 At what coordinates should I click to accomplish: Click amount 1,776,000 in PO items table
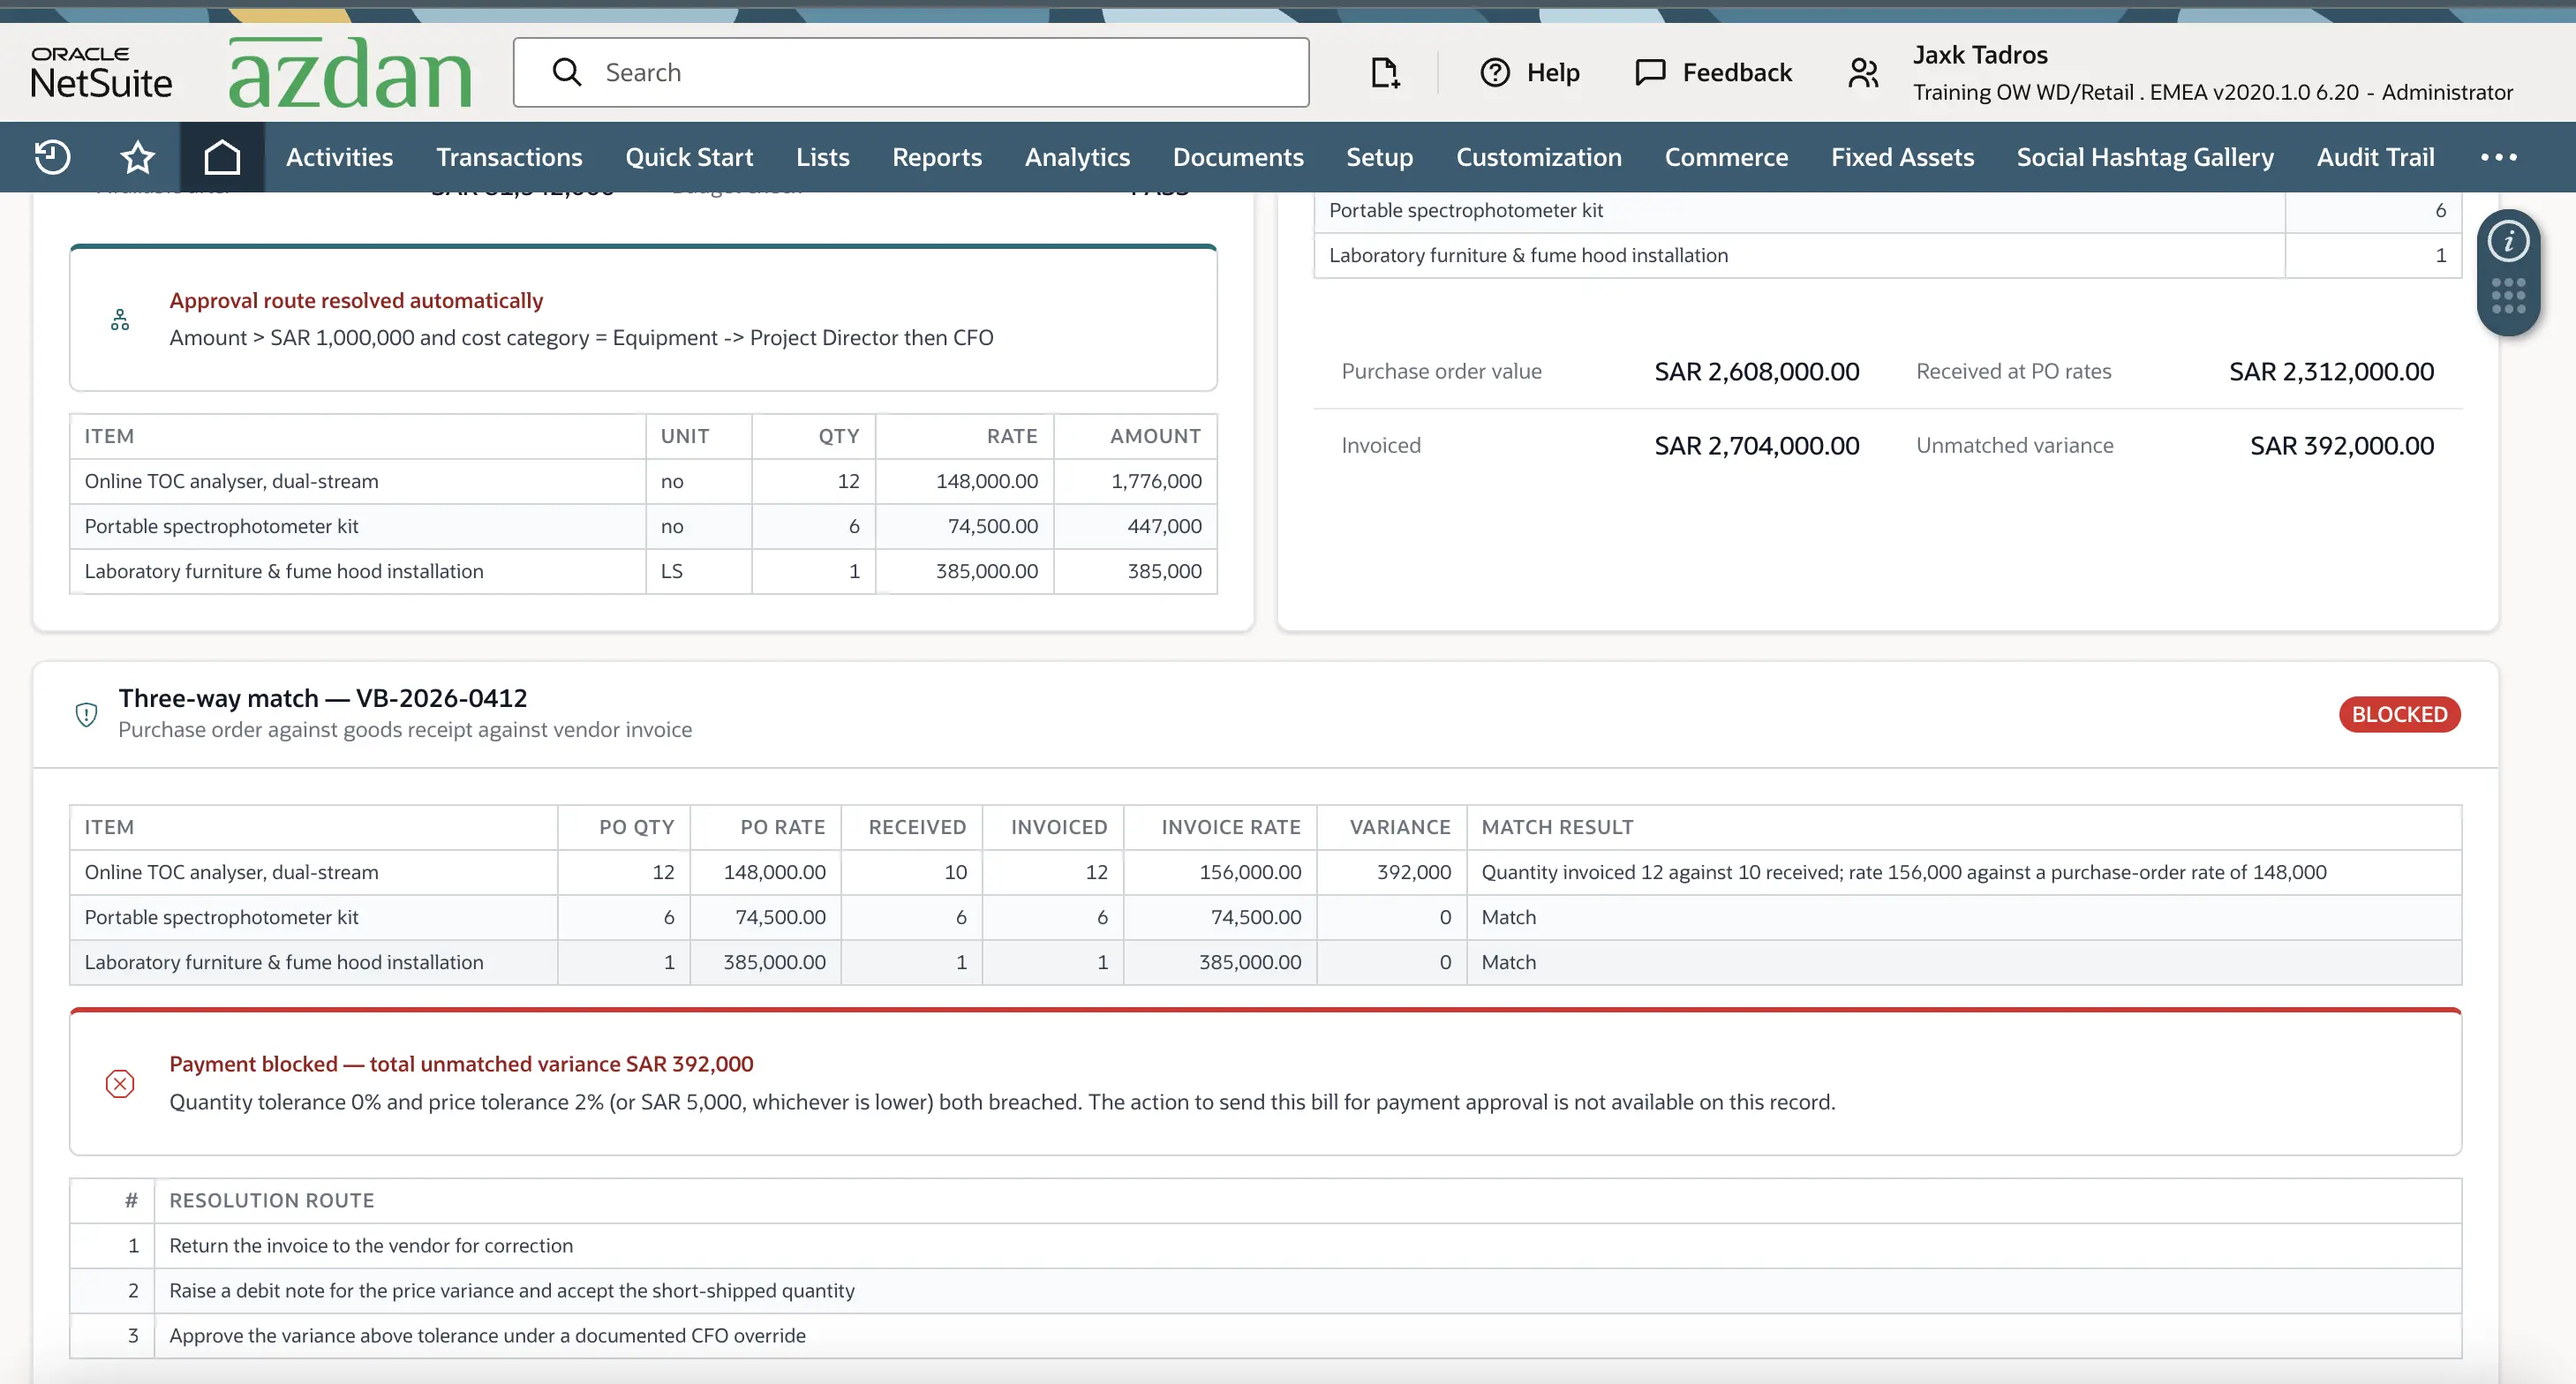pos(1156,481)
